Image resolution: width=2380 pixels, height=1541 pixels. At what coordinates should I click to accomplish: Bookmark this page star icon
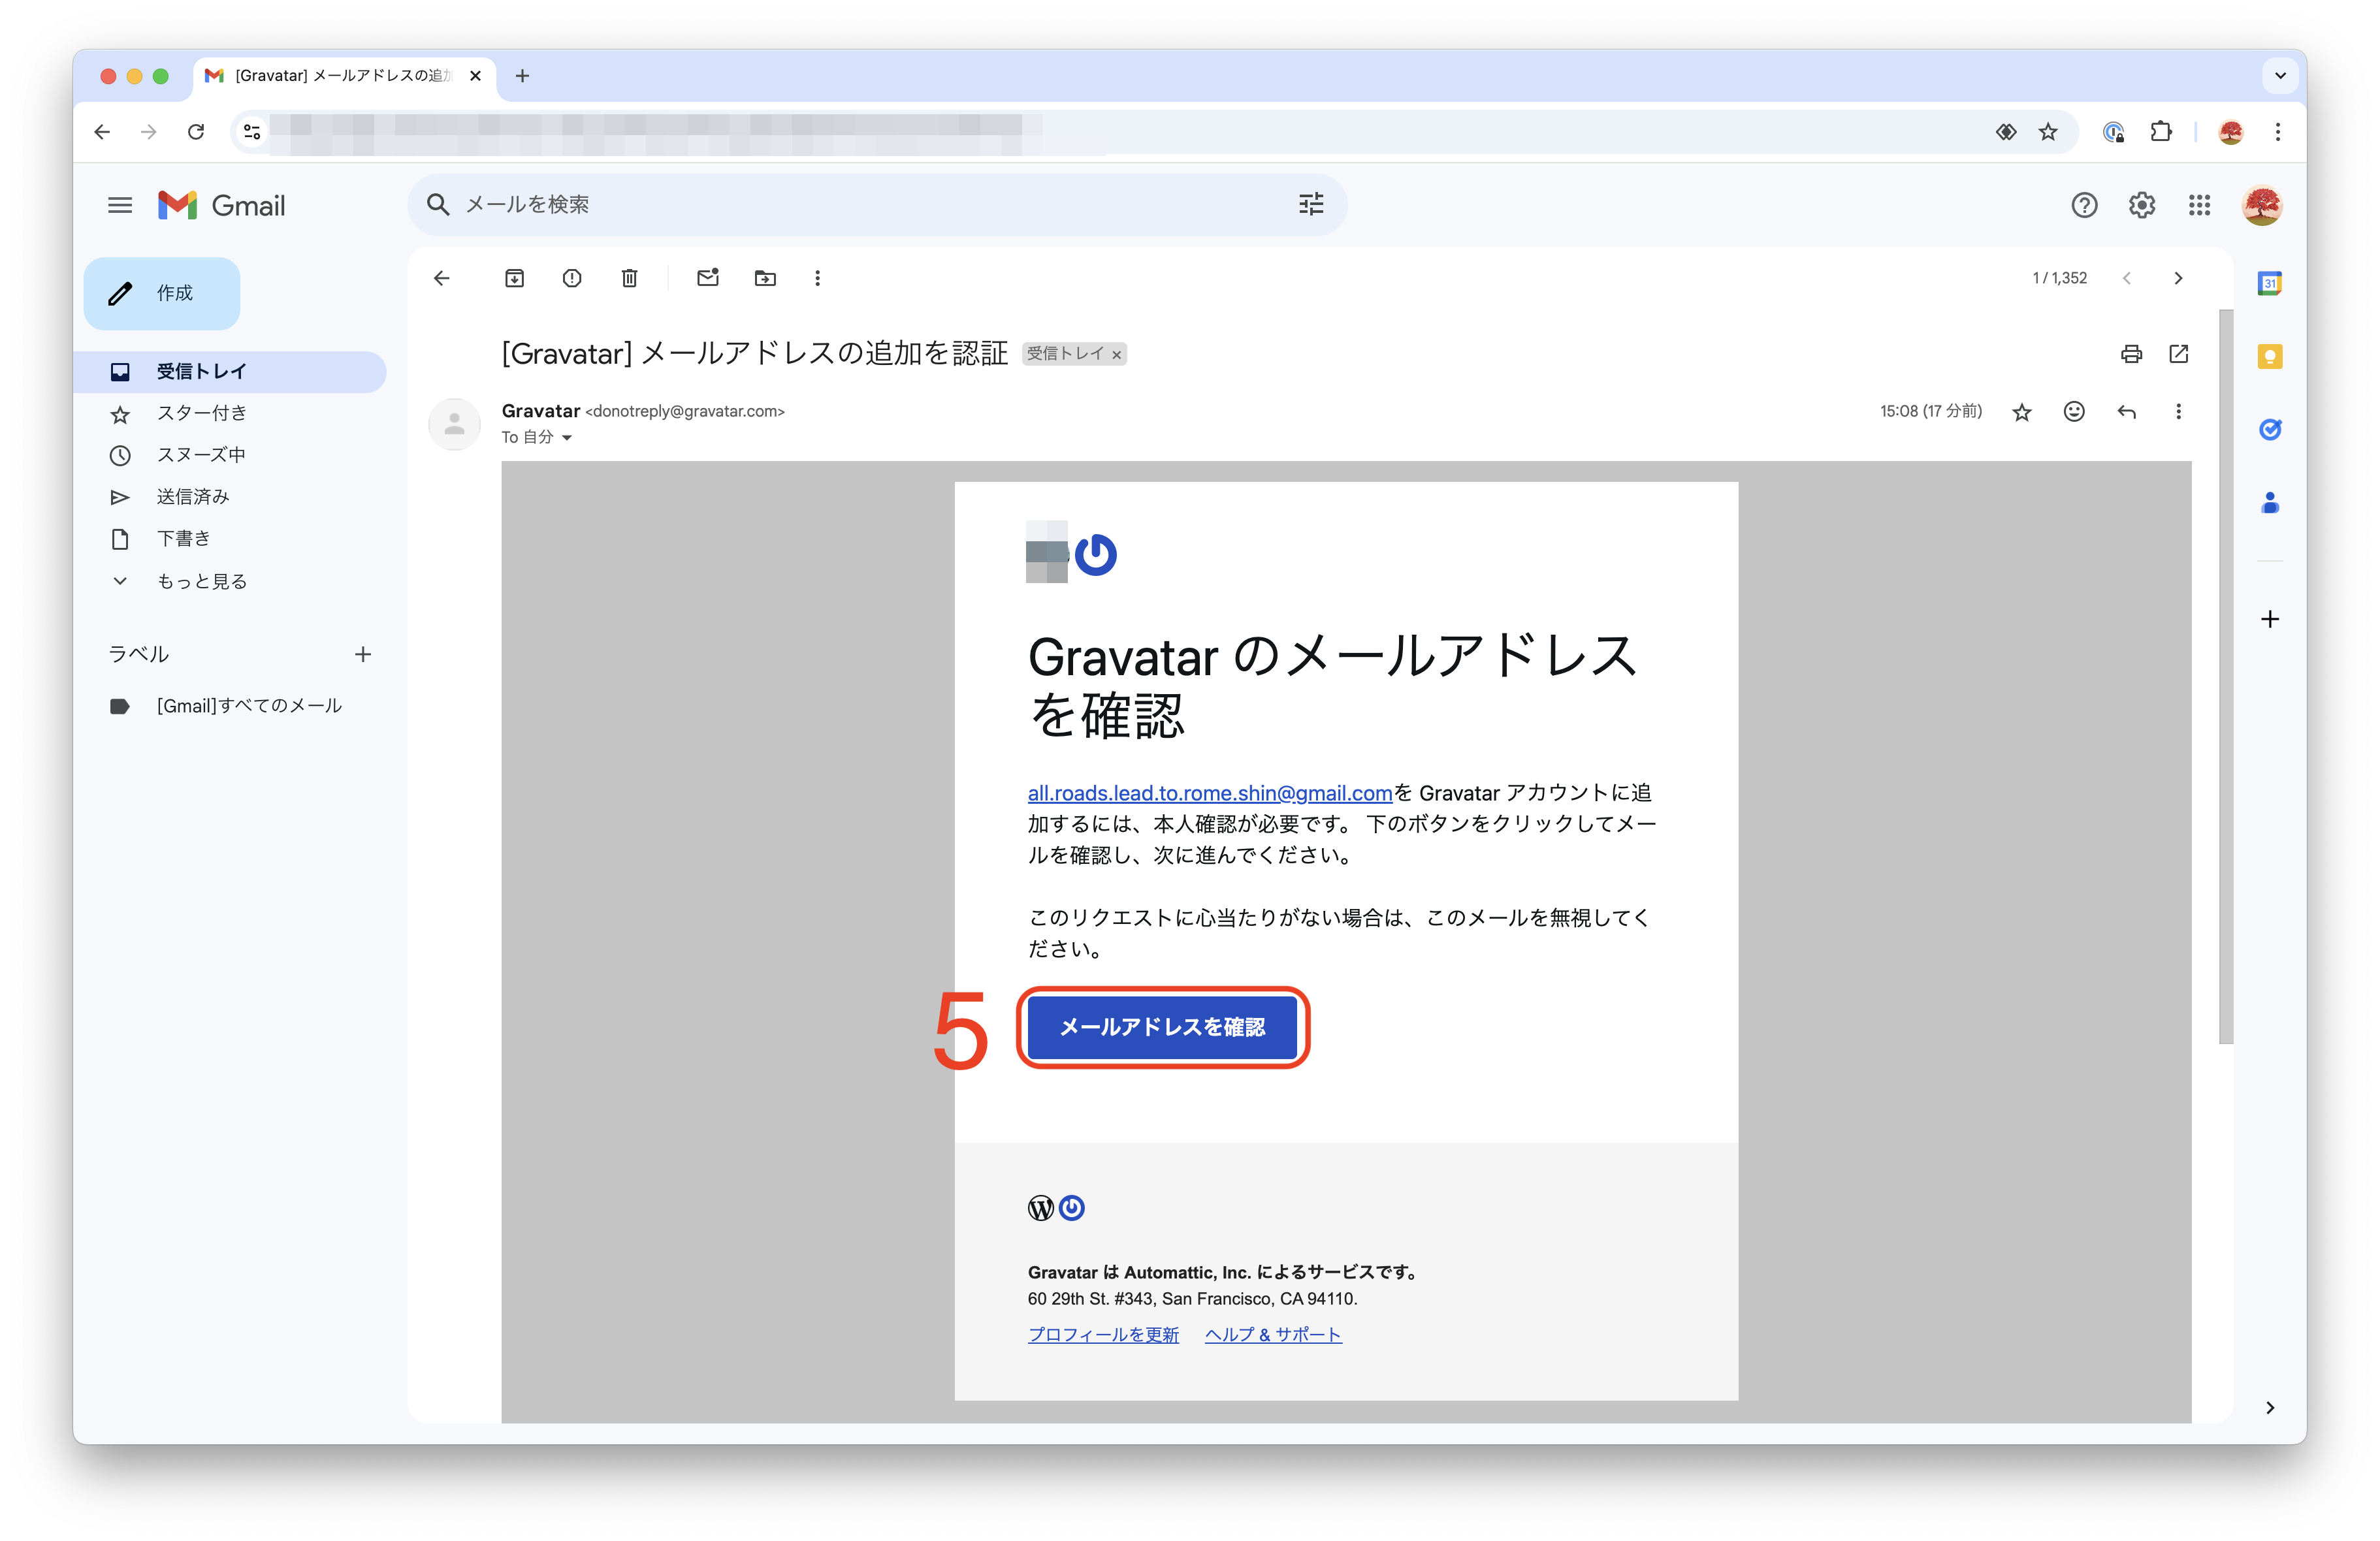(x=2048, y=132)
